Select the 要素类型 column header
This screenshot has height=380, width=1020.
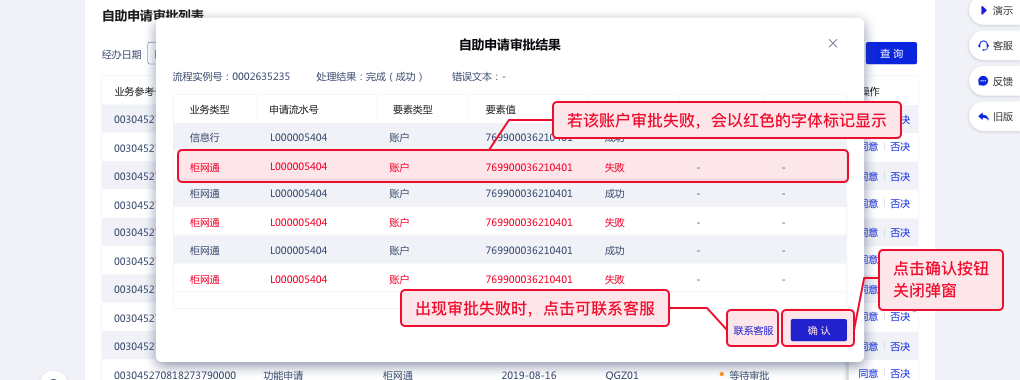point(413,110)
